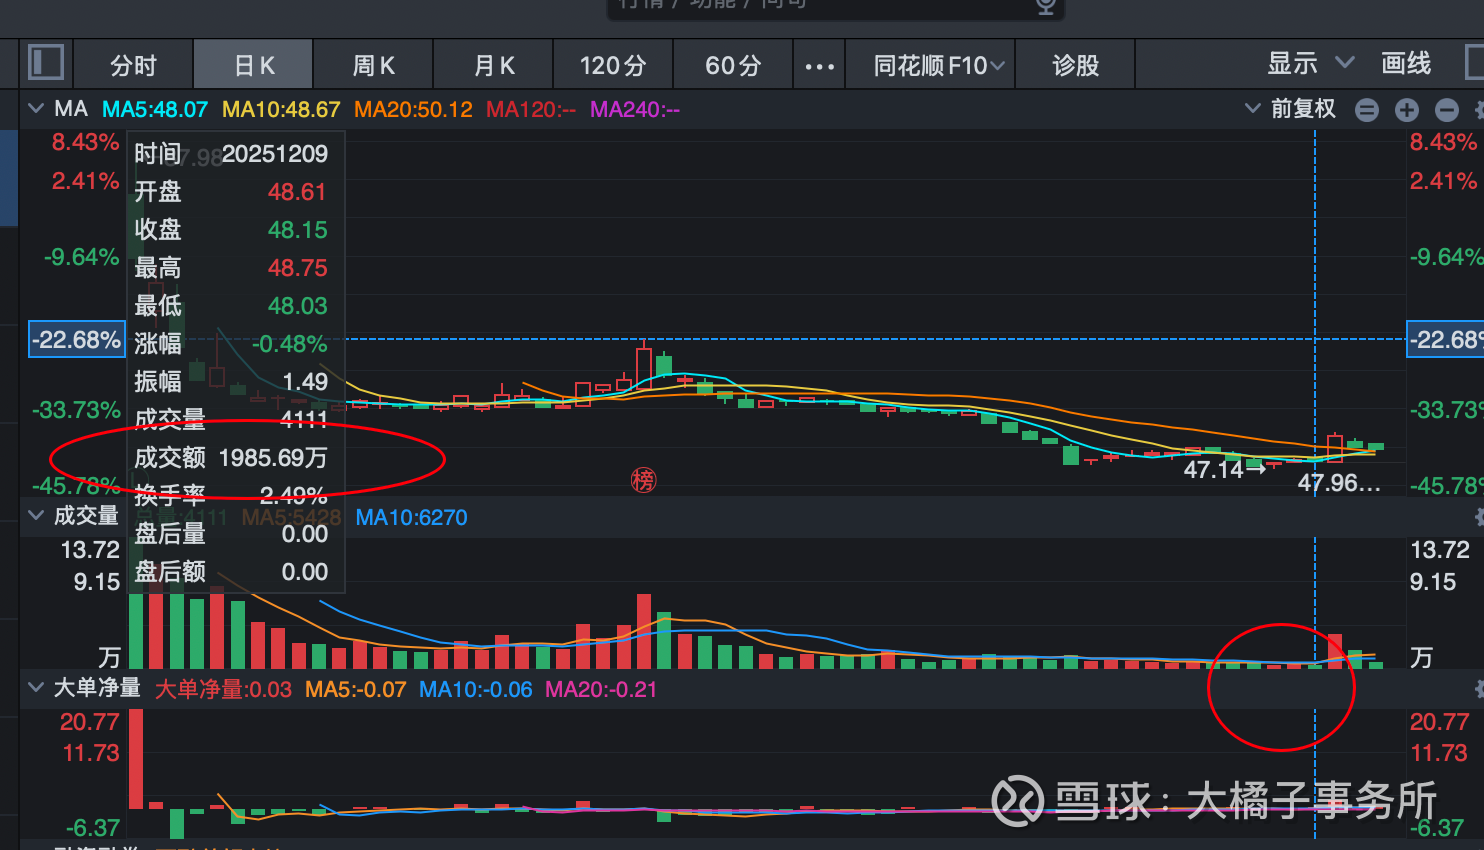
Task: Collapse the 成交量 volume panel chevron
Action: [x=36, y=515]
